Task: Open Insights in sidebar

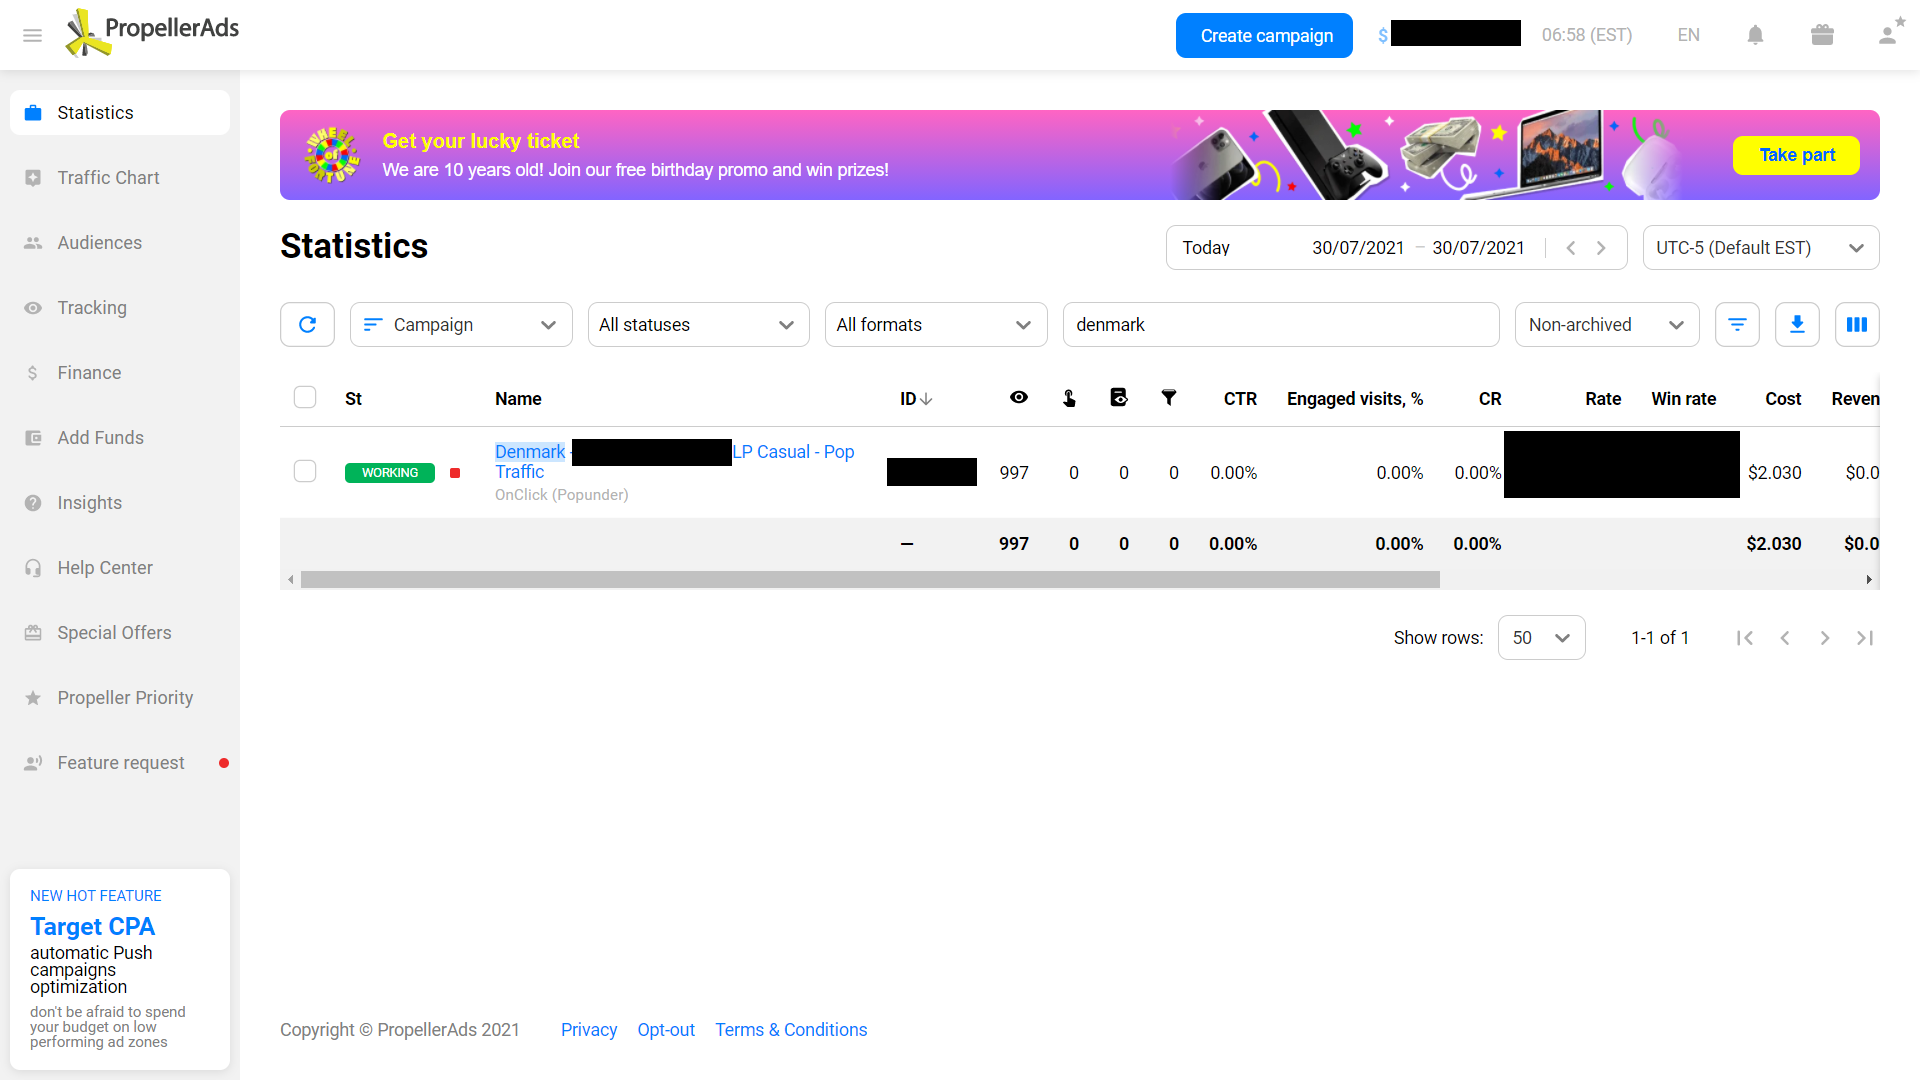Action: (120, 503)
